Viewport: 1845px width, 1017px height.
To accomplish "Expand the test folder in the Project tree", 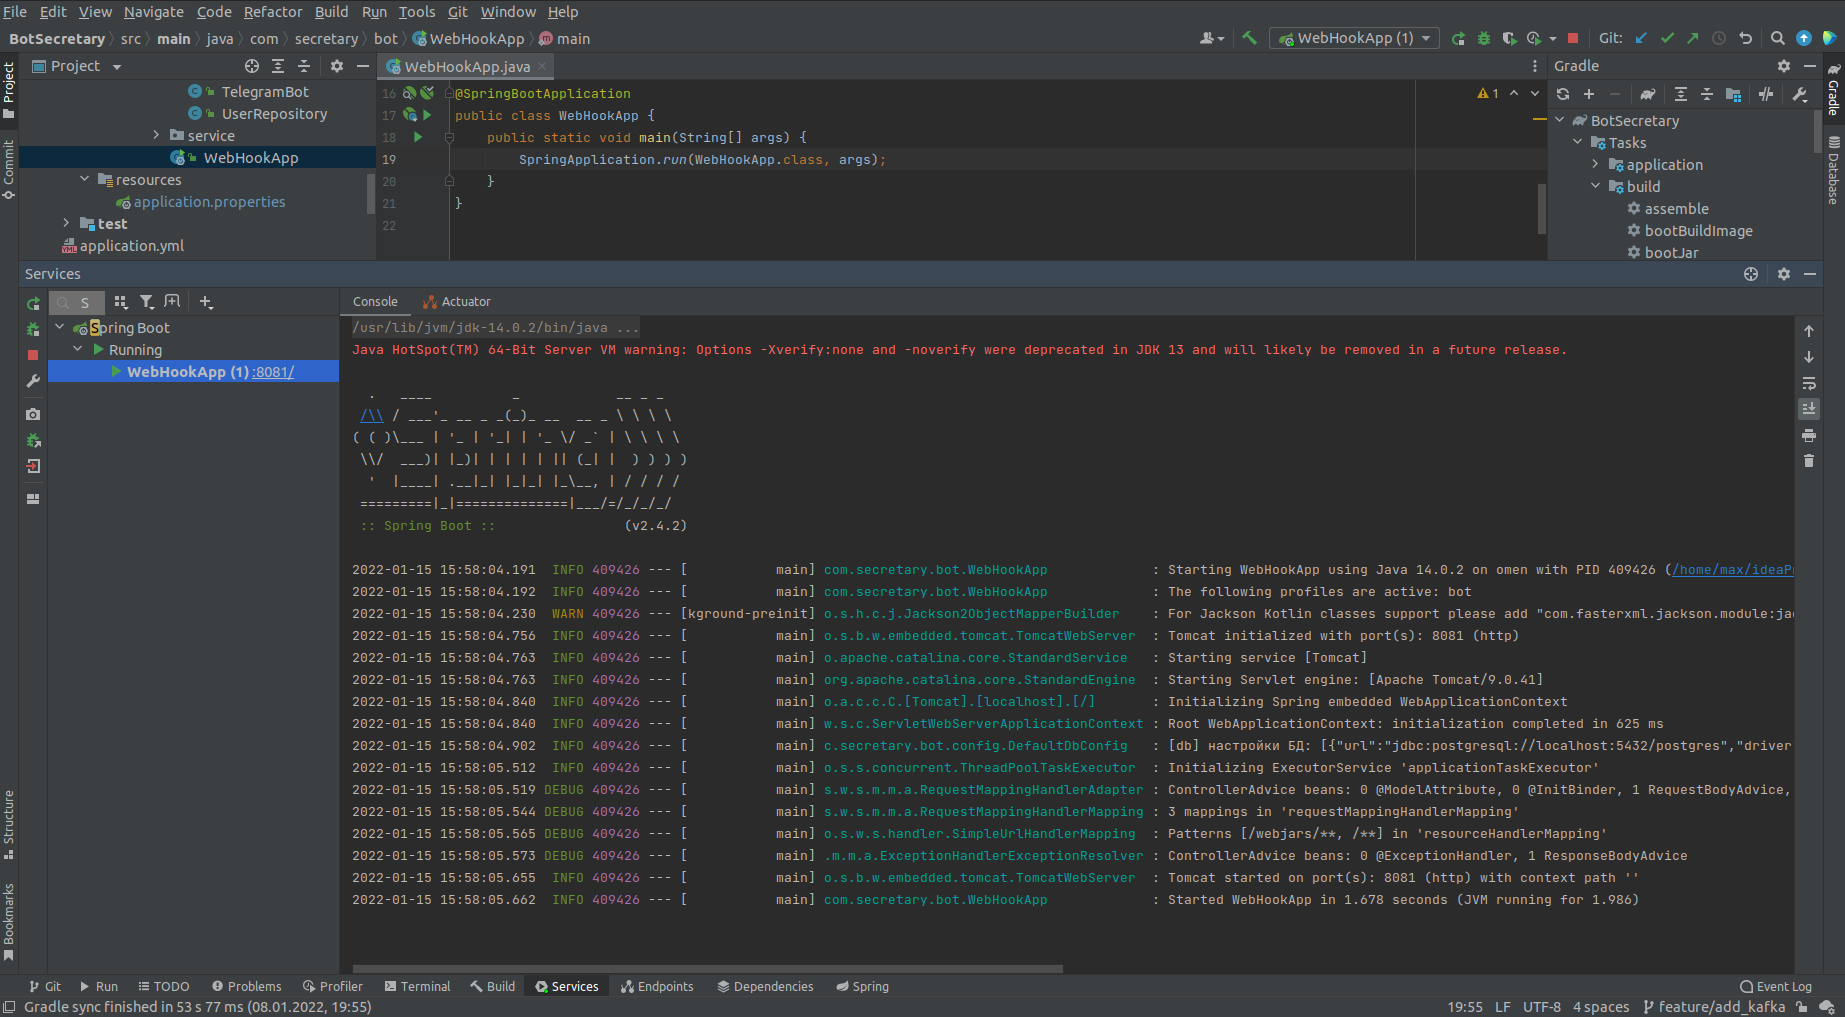I will tap(66, 223).
